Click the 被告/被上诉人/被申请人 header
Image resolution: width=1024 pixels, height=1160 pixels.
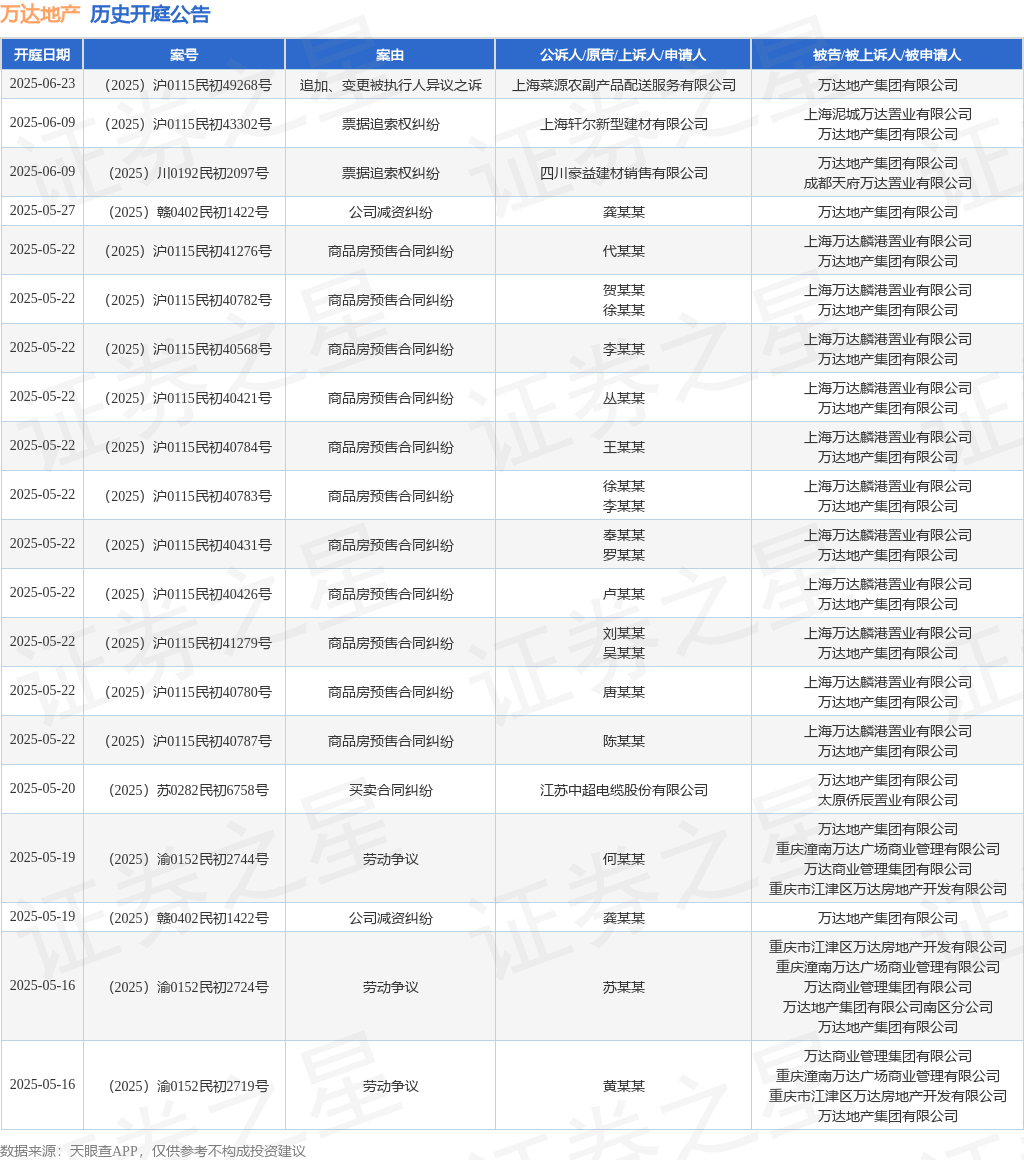(887, 55)
